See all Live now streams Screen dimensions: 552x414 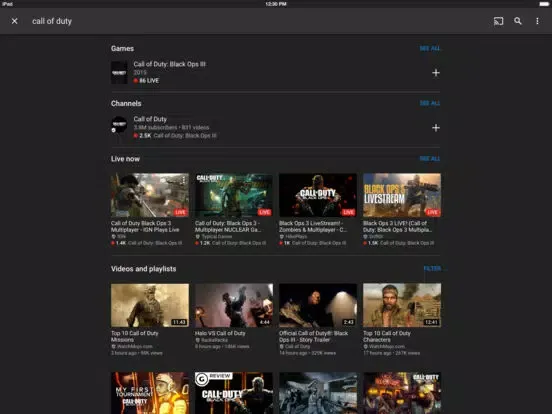[430, 159]
